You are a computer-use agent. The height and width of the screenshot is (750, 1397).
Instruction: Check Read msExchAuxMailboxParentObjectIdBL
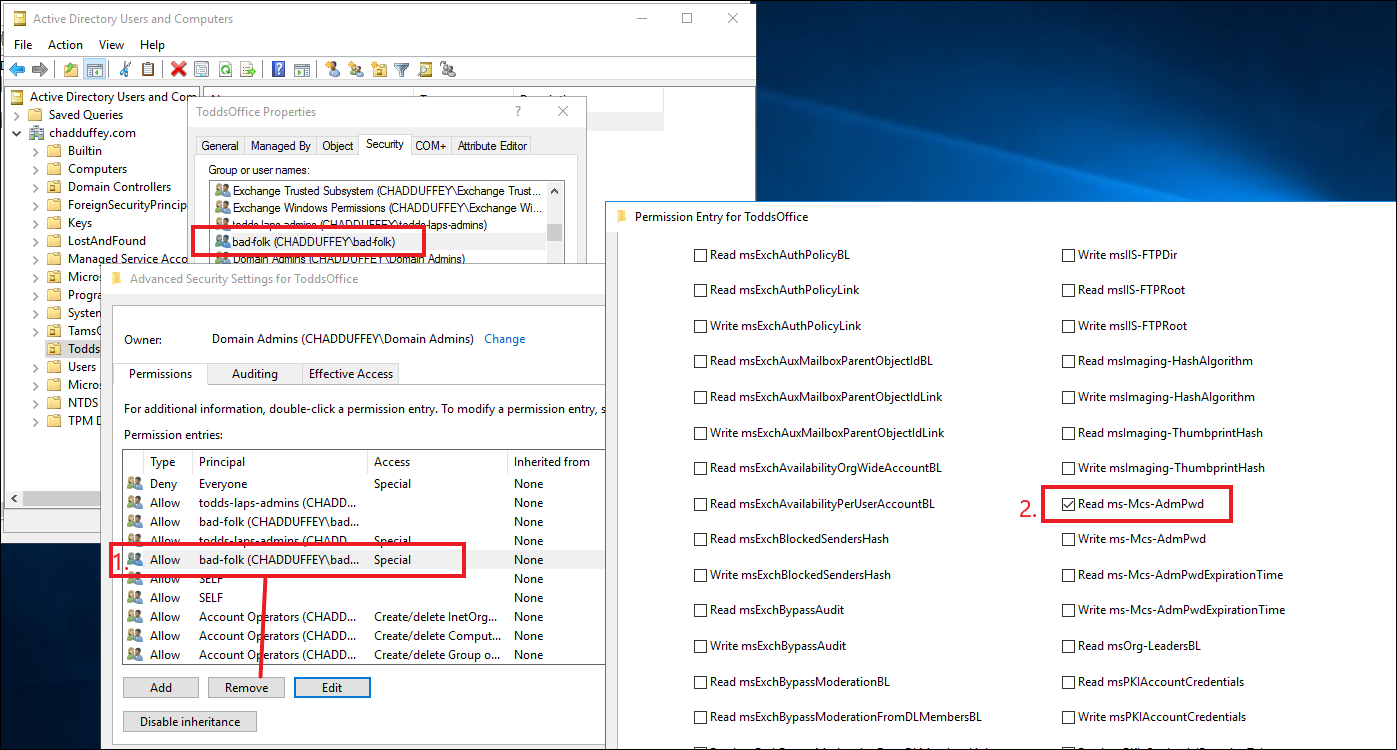[x=700, y=361]
